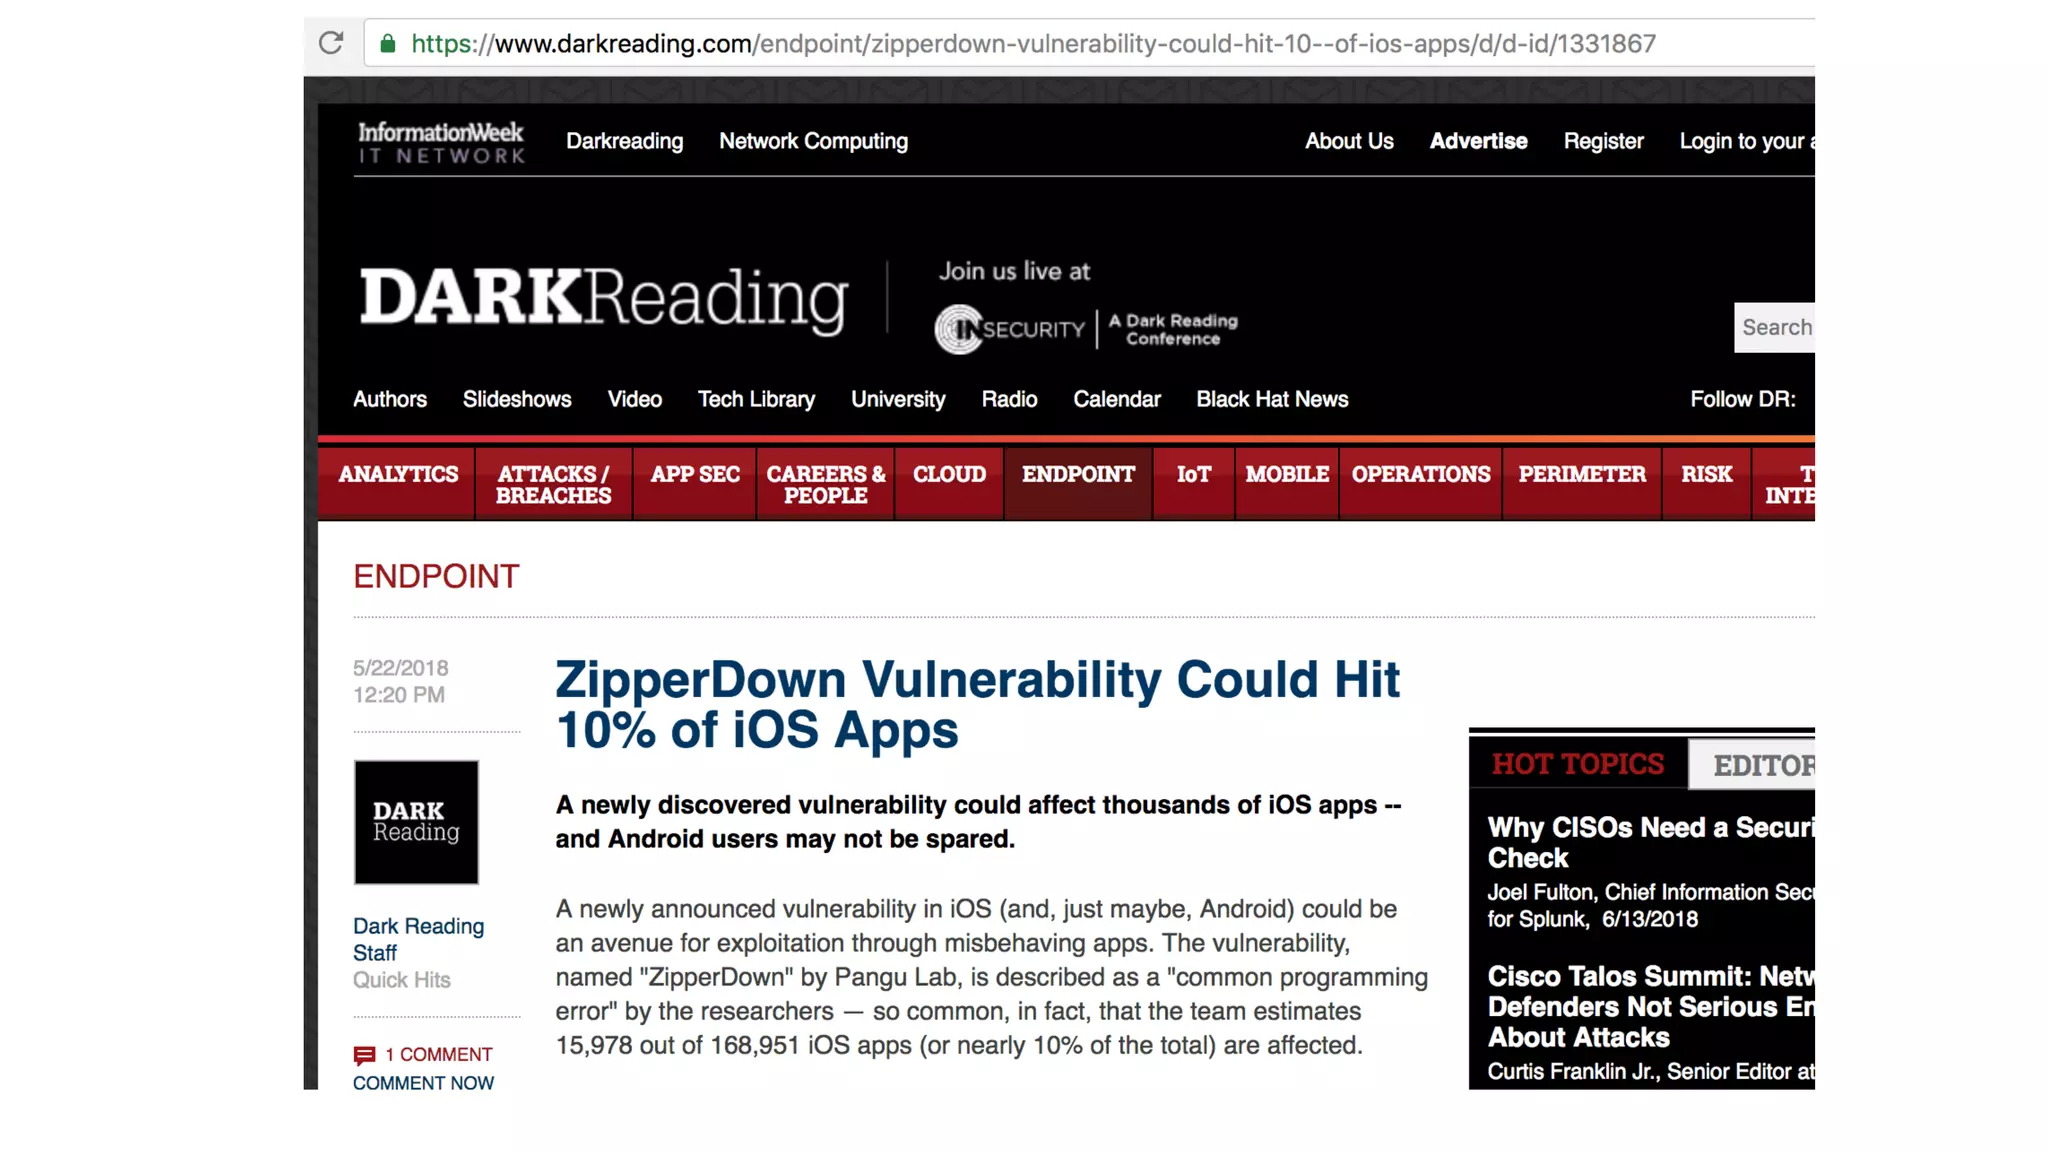Open Tech Library from the navigation

(755, 399)
